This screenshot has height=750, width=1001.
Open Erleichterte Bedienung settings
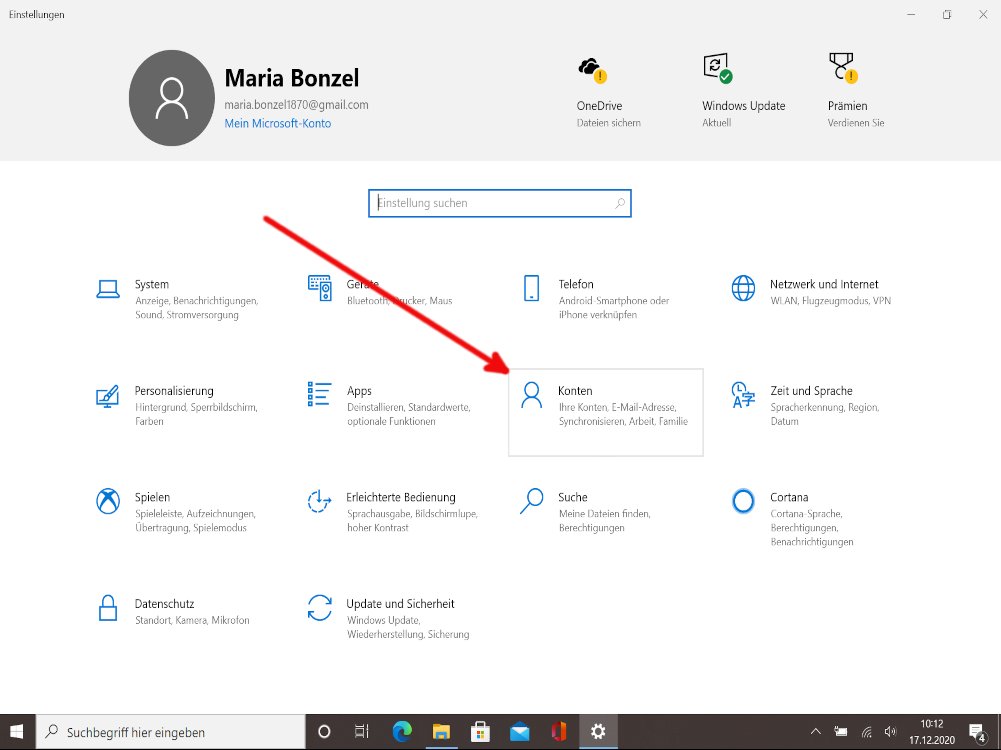400,498
